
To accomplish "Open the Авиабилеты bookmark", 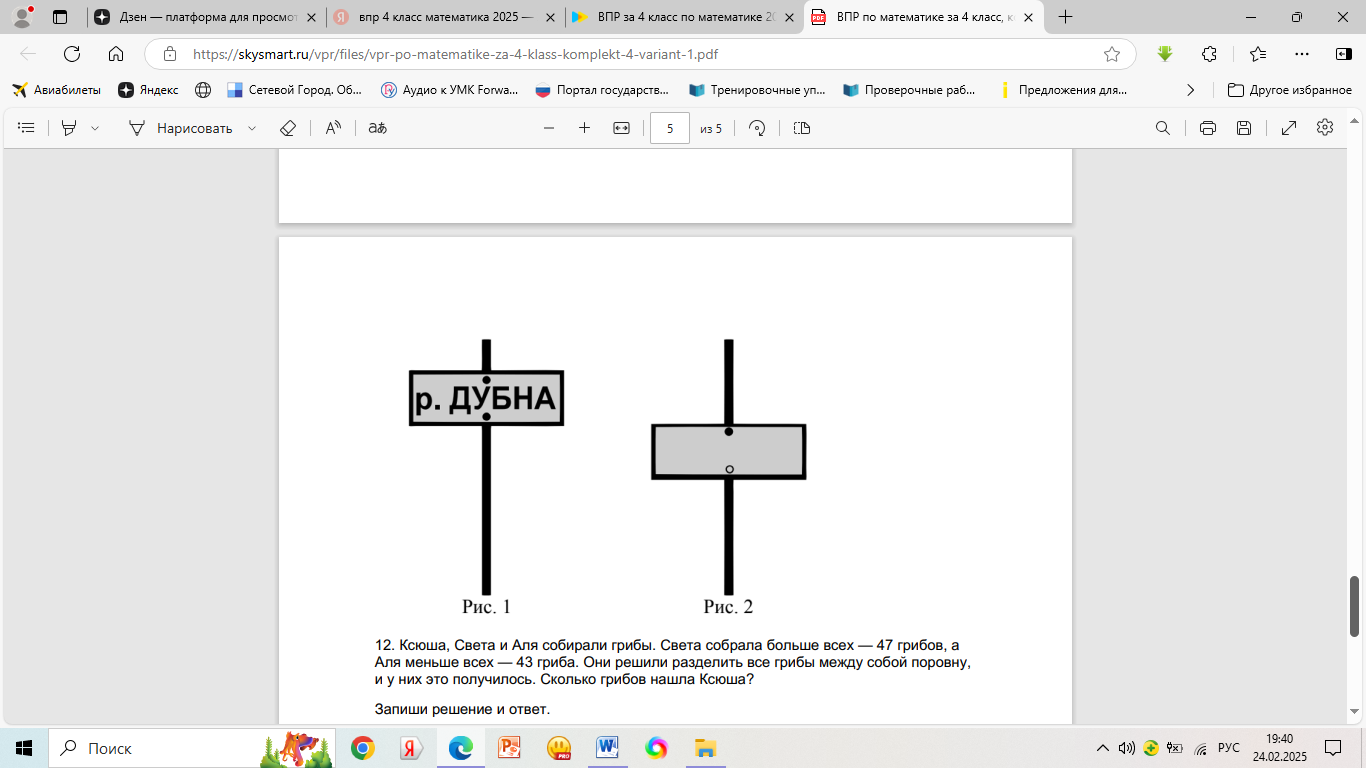I will click(x=57, y=90).
